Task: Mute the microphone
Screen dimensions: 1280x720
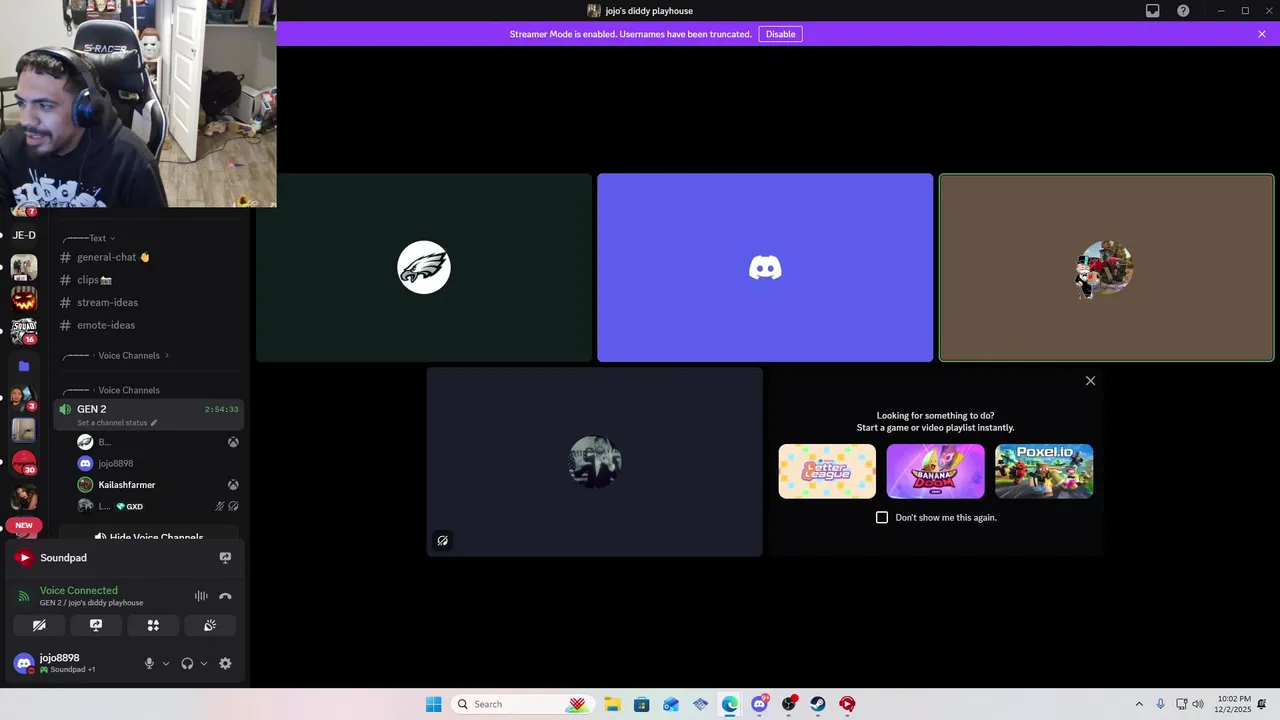Action: 149,663
